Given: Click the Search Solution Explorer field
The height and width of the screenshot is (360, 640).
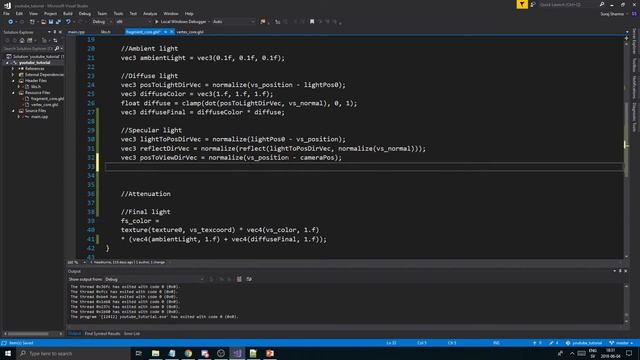Looking at the screenshot, I should (28, 49).
